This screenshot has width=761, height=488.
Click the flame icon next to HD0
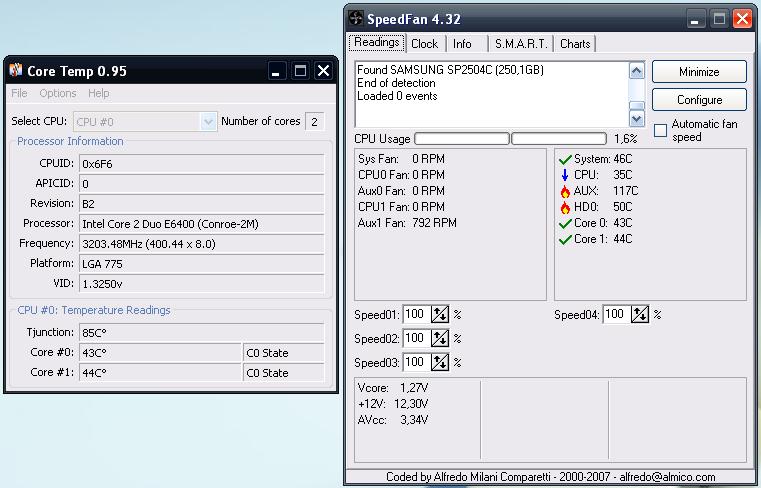click(x=565, y=207)
